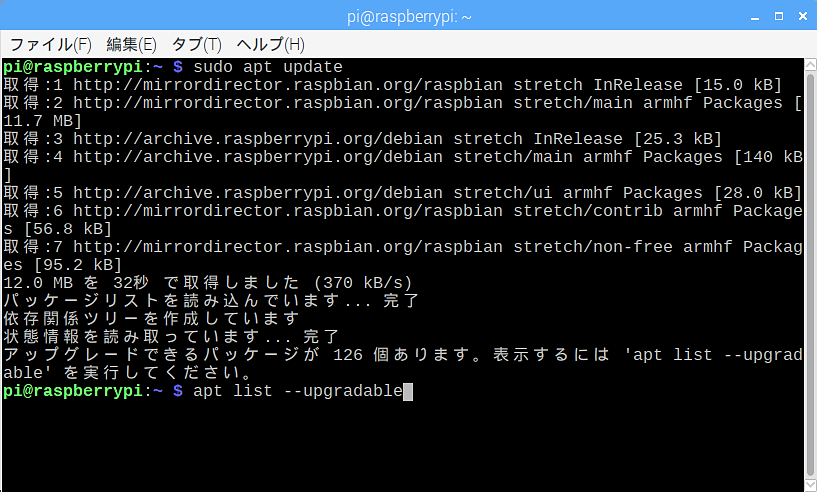This screenshot has width=817, height=492.
Task: Click the line '依存関係ツリーを作成しています'
Action: 151,318
